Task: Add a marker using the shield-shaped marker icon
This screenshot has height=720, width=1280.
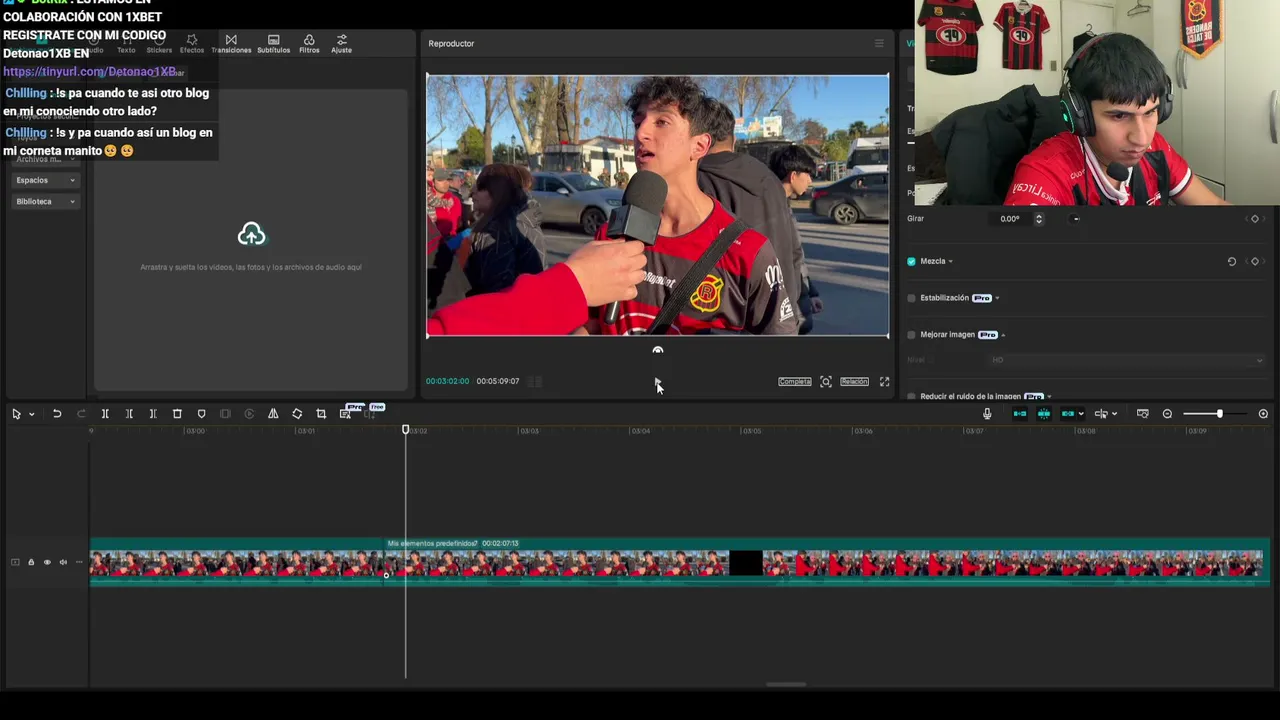Action: pyautogui.click(x=201, y=414)
